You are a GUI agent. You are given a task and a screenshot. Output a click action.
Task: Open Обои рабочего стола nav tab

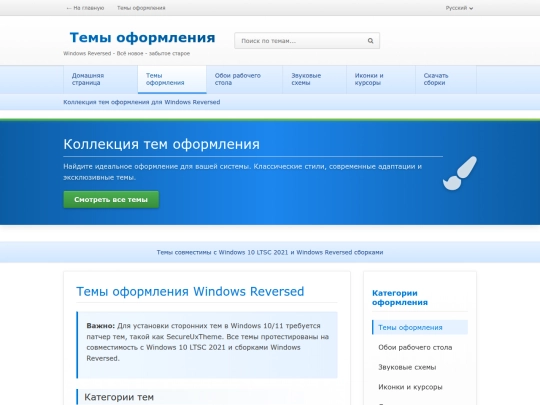[245, 79]
